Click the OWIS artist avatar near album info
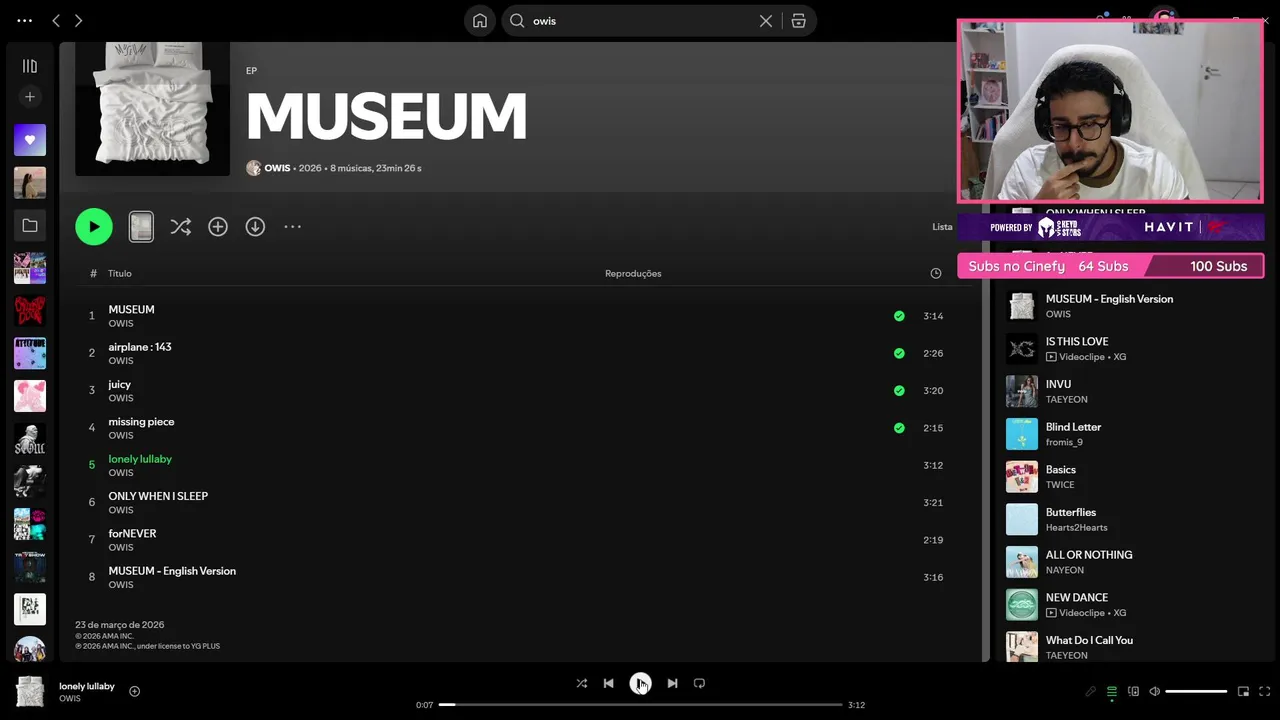 (x=253, y=168)
